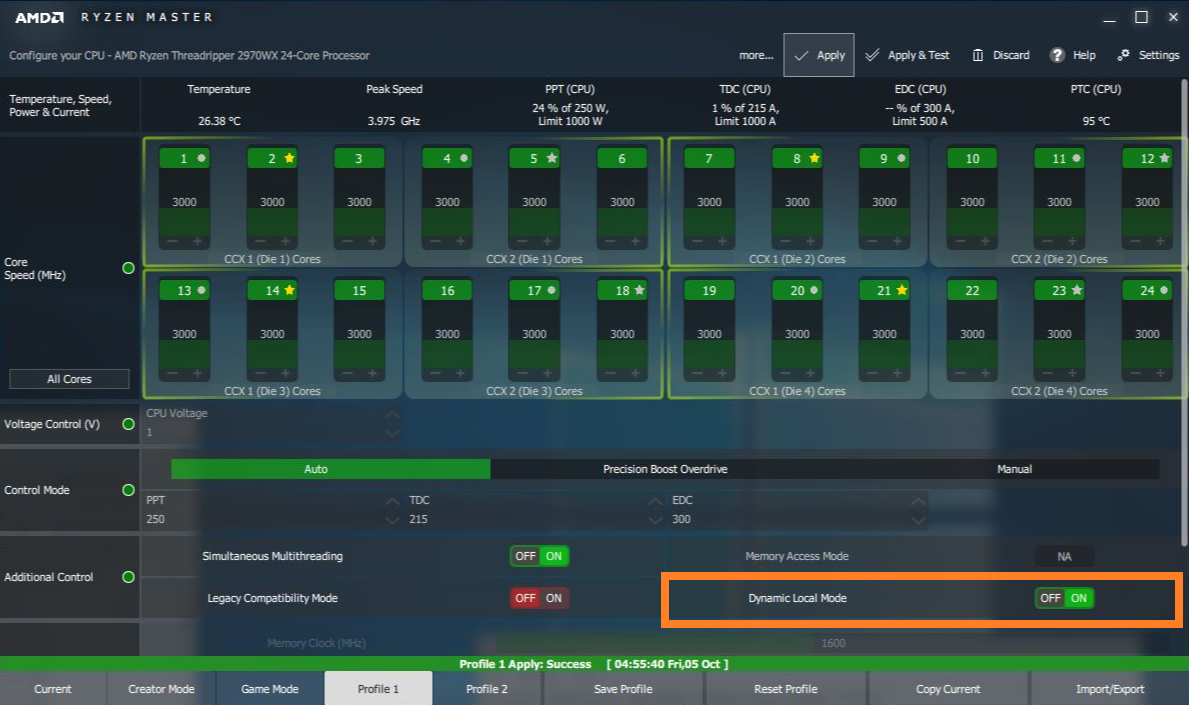
Task: Select Precision Boost Overdrive control mode
Action: (665, 469)
